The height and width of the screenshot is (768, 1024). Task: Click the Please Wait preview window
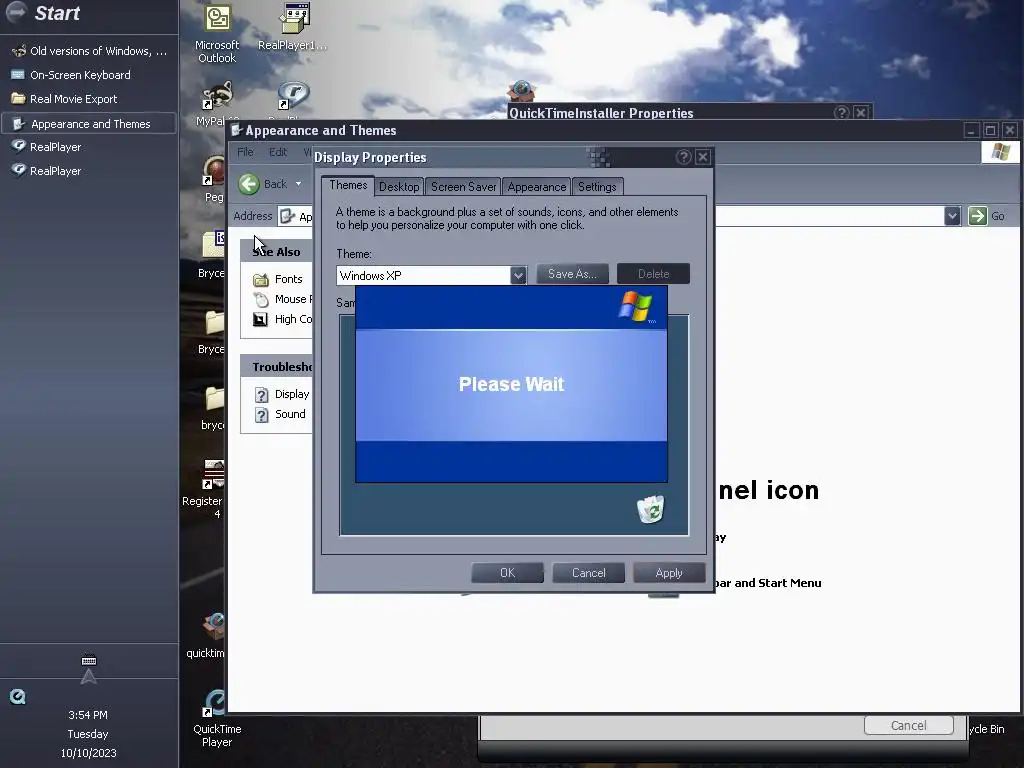coord(511,384)
